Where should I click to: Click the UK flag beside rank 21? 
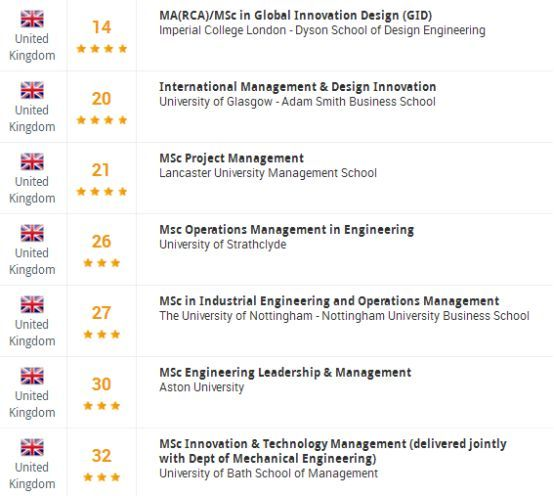click(x=32, y=161)
